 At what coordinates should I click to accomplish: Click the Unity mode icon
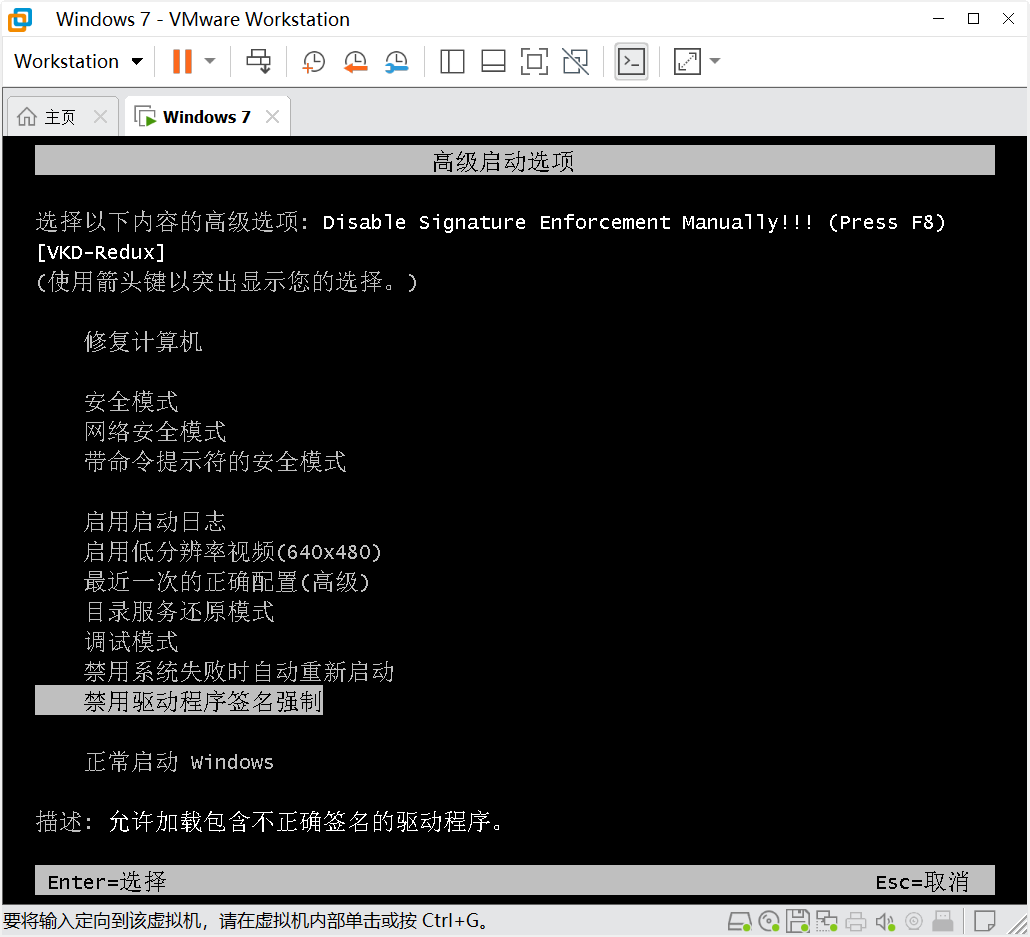pyautogui.click(x=575, y=62)
